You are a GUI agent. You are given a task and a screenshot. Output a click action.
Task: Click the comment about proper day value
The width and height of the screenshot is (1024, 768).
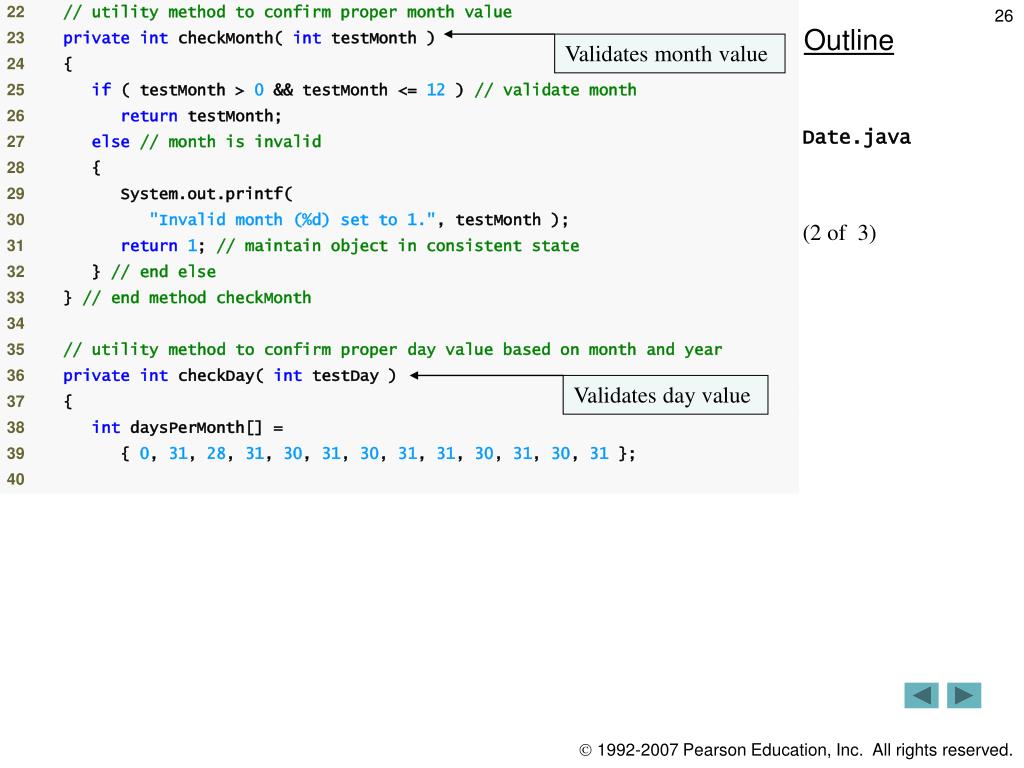[392, 350]
